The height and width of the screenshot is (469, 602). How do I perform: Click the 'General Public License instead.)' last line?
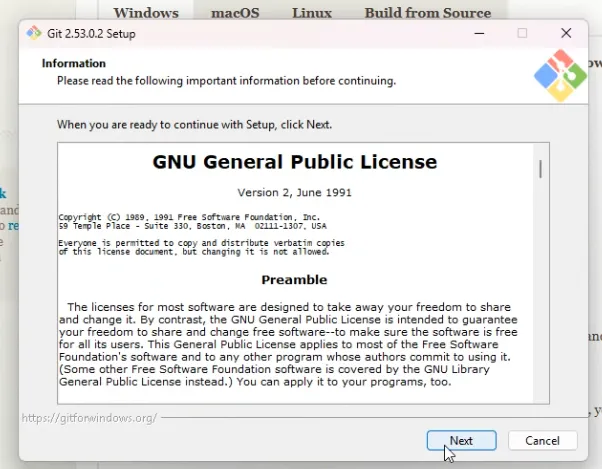tap(255, 382)
